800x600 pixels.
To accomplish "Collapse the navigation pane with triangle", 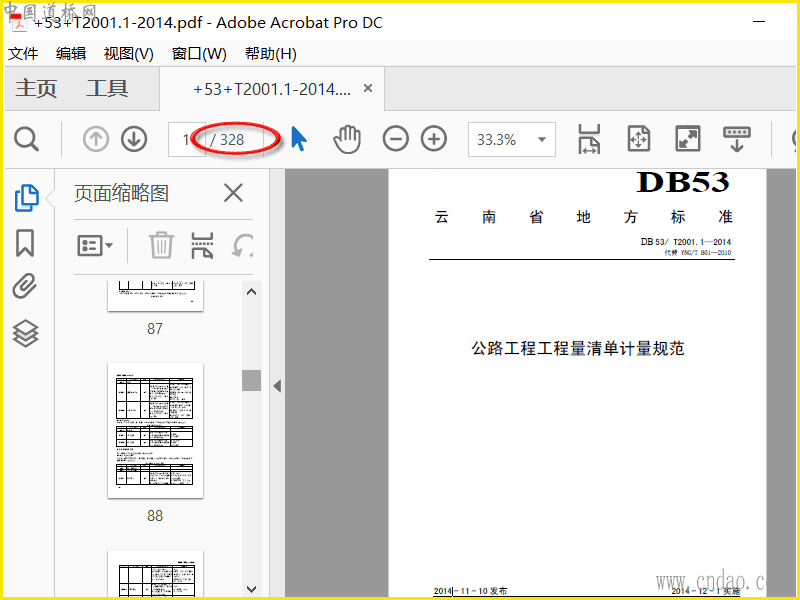I will coord(277,386).
